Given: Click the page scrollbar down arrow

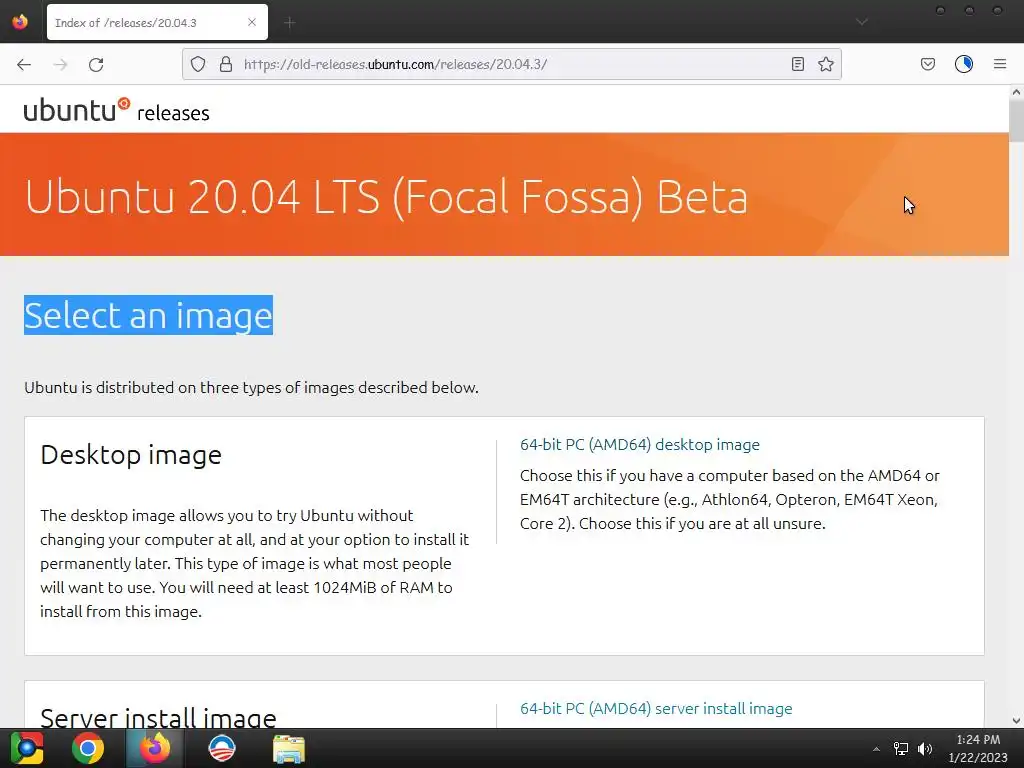Looking at the screenshot, I should coord(1016,721).
